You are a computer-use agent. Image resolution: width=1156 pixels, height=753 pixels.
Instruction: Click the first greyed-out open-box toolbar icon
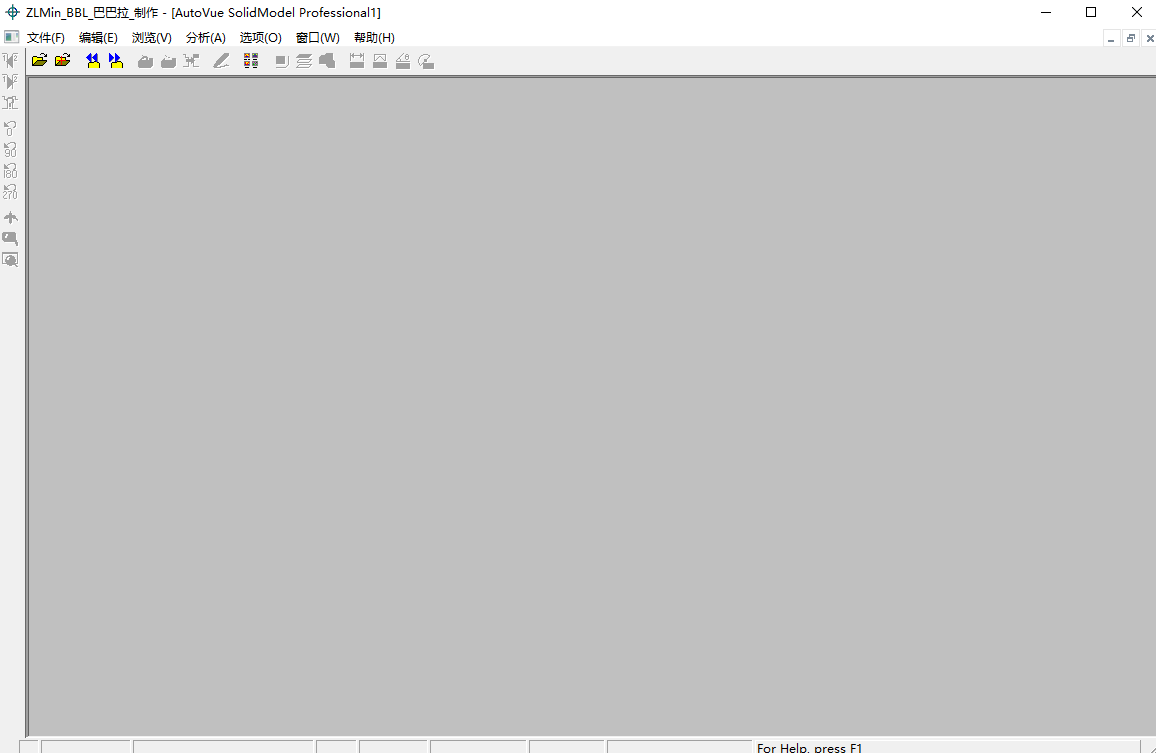(145, 61)
